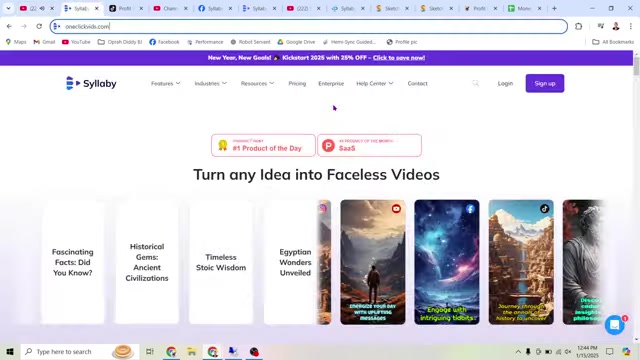Image resolution: width=640 pixels, height=360 pixels.
Task: Open the Gmail bookmark
Action: point(44,42)
